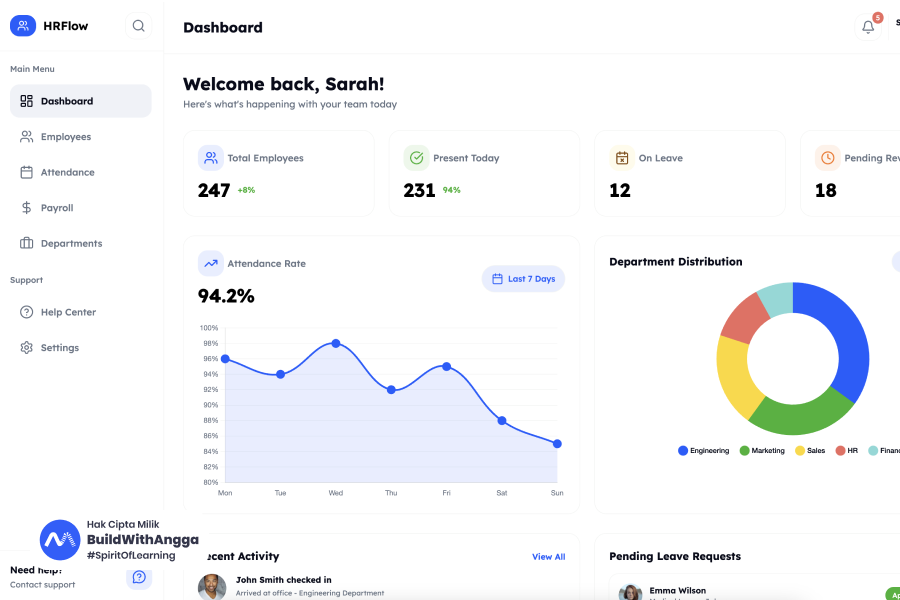Click the contact support help icon

click(x=139, y=577)
